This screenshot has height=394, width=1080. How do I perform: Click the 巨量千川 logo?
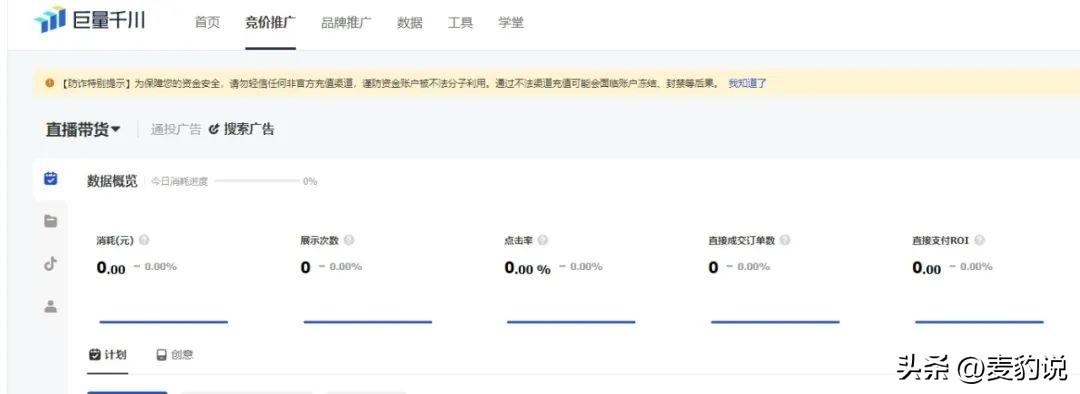(x=90, y=20)
